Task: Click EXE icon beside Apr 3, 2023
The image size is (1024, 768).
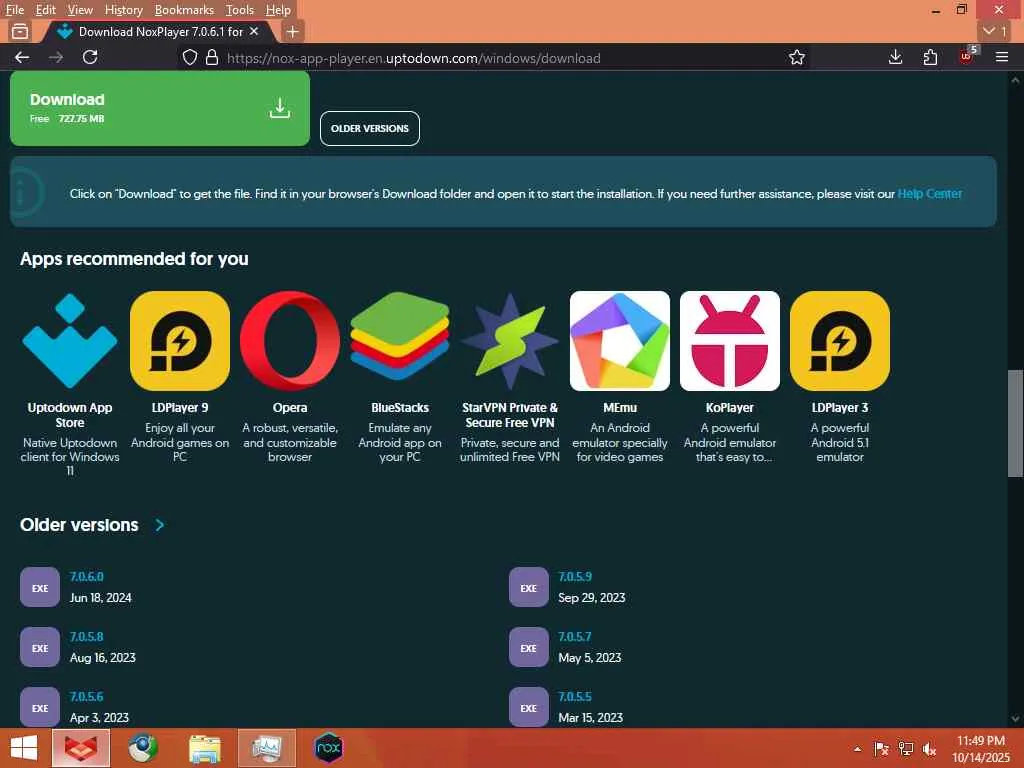Action: tap(40, 707)
